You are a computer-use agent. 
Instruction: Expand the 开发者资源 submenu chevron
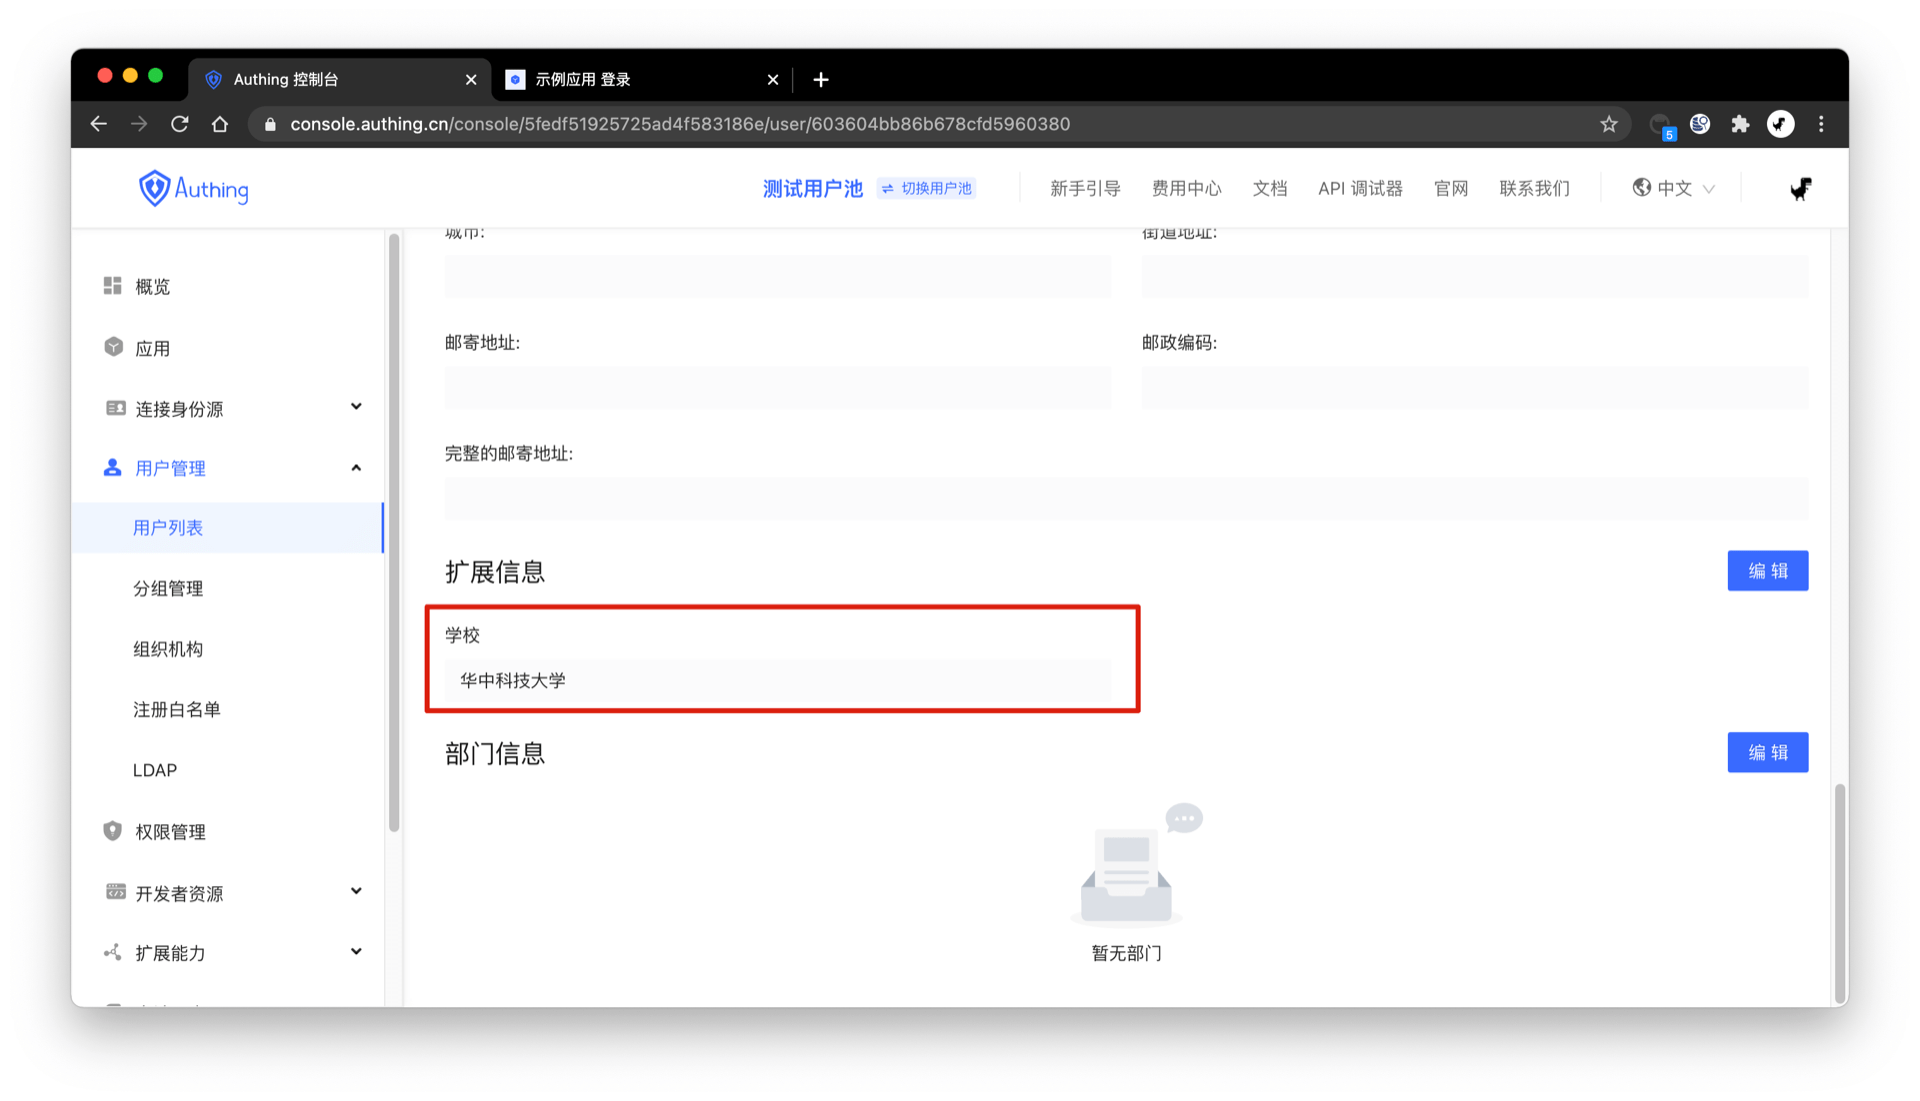pyautogui.click(x=356, y=891)
